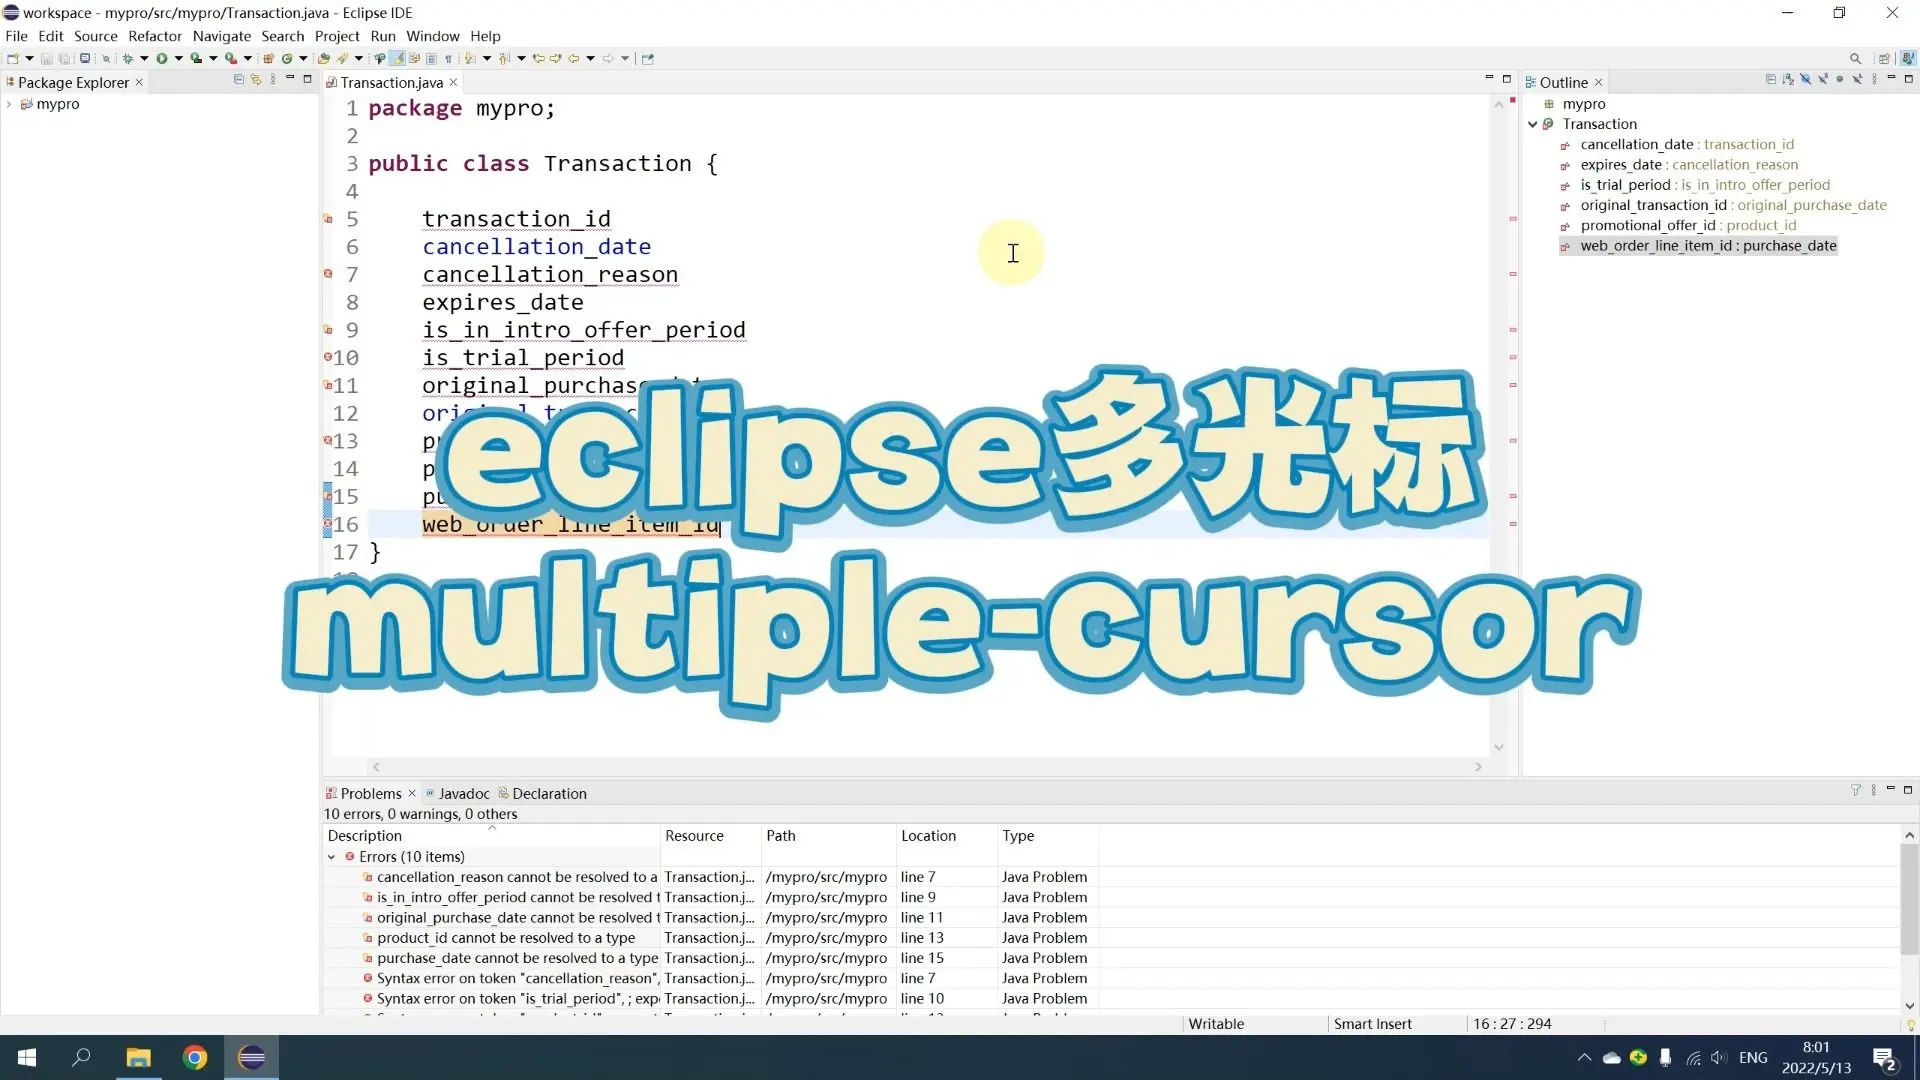Select the purchase_date cannot be resolved error

517,958
